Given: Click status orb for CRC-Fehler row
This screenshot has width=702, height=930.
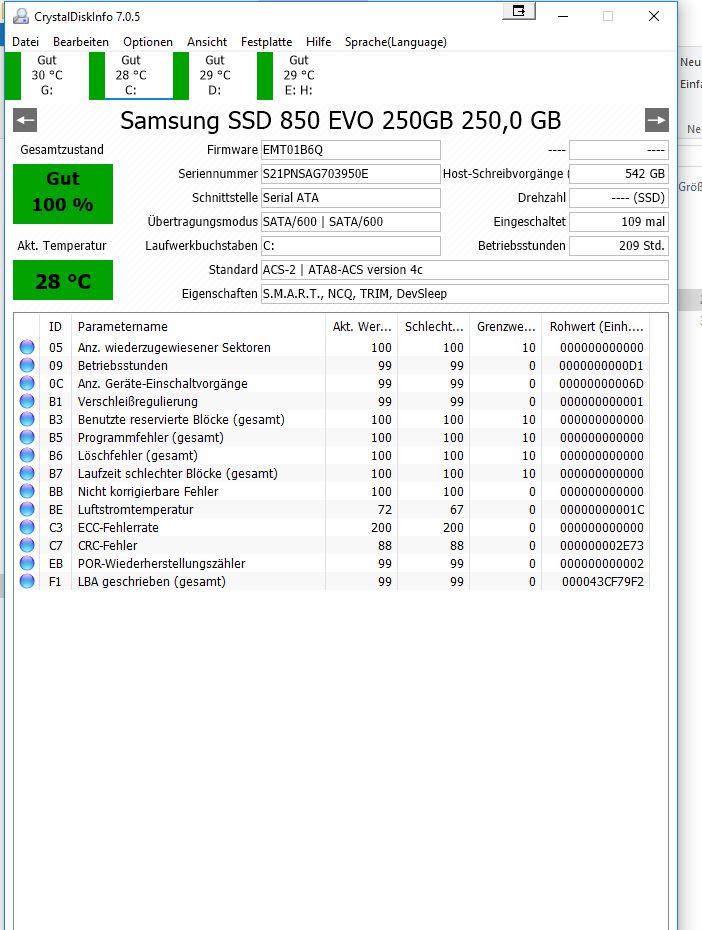Looking at the screenshot, I should coord(27,545).
